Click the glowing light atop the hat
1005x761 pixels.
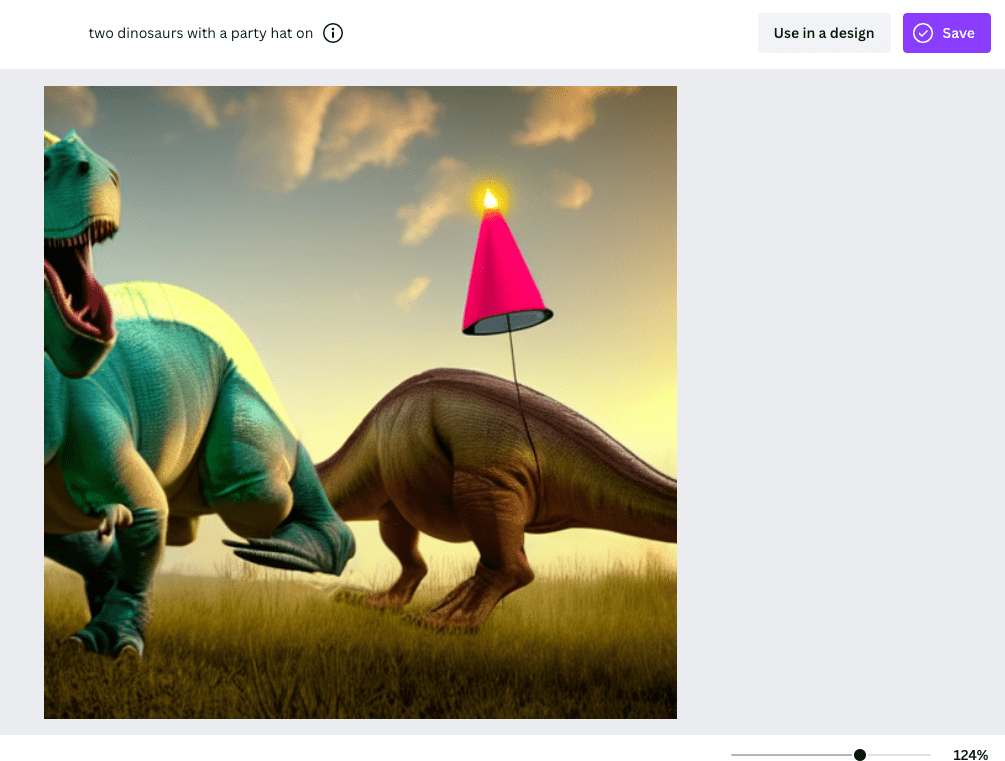(x=490, y=199)
